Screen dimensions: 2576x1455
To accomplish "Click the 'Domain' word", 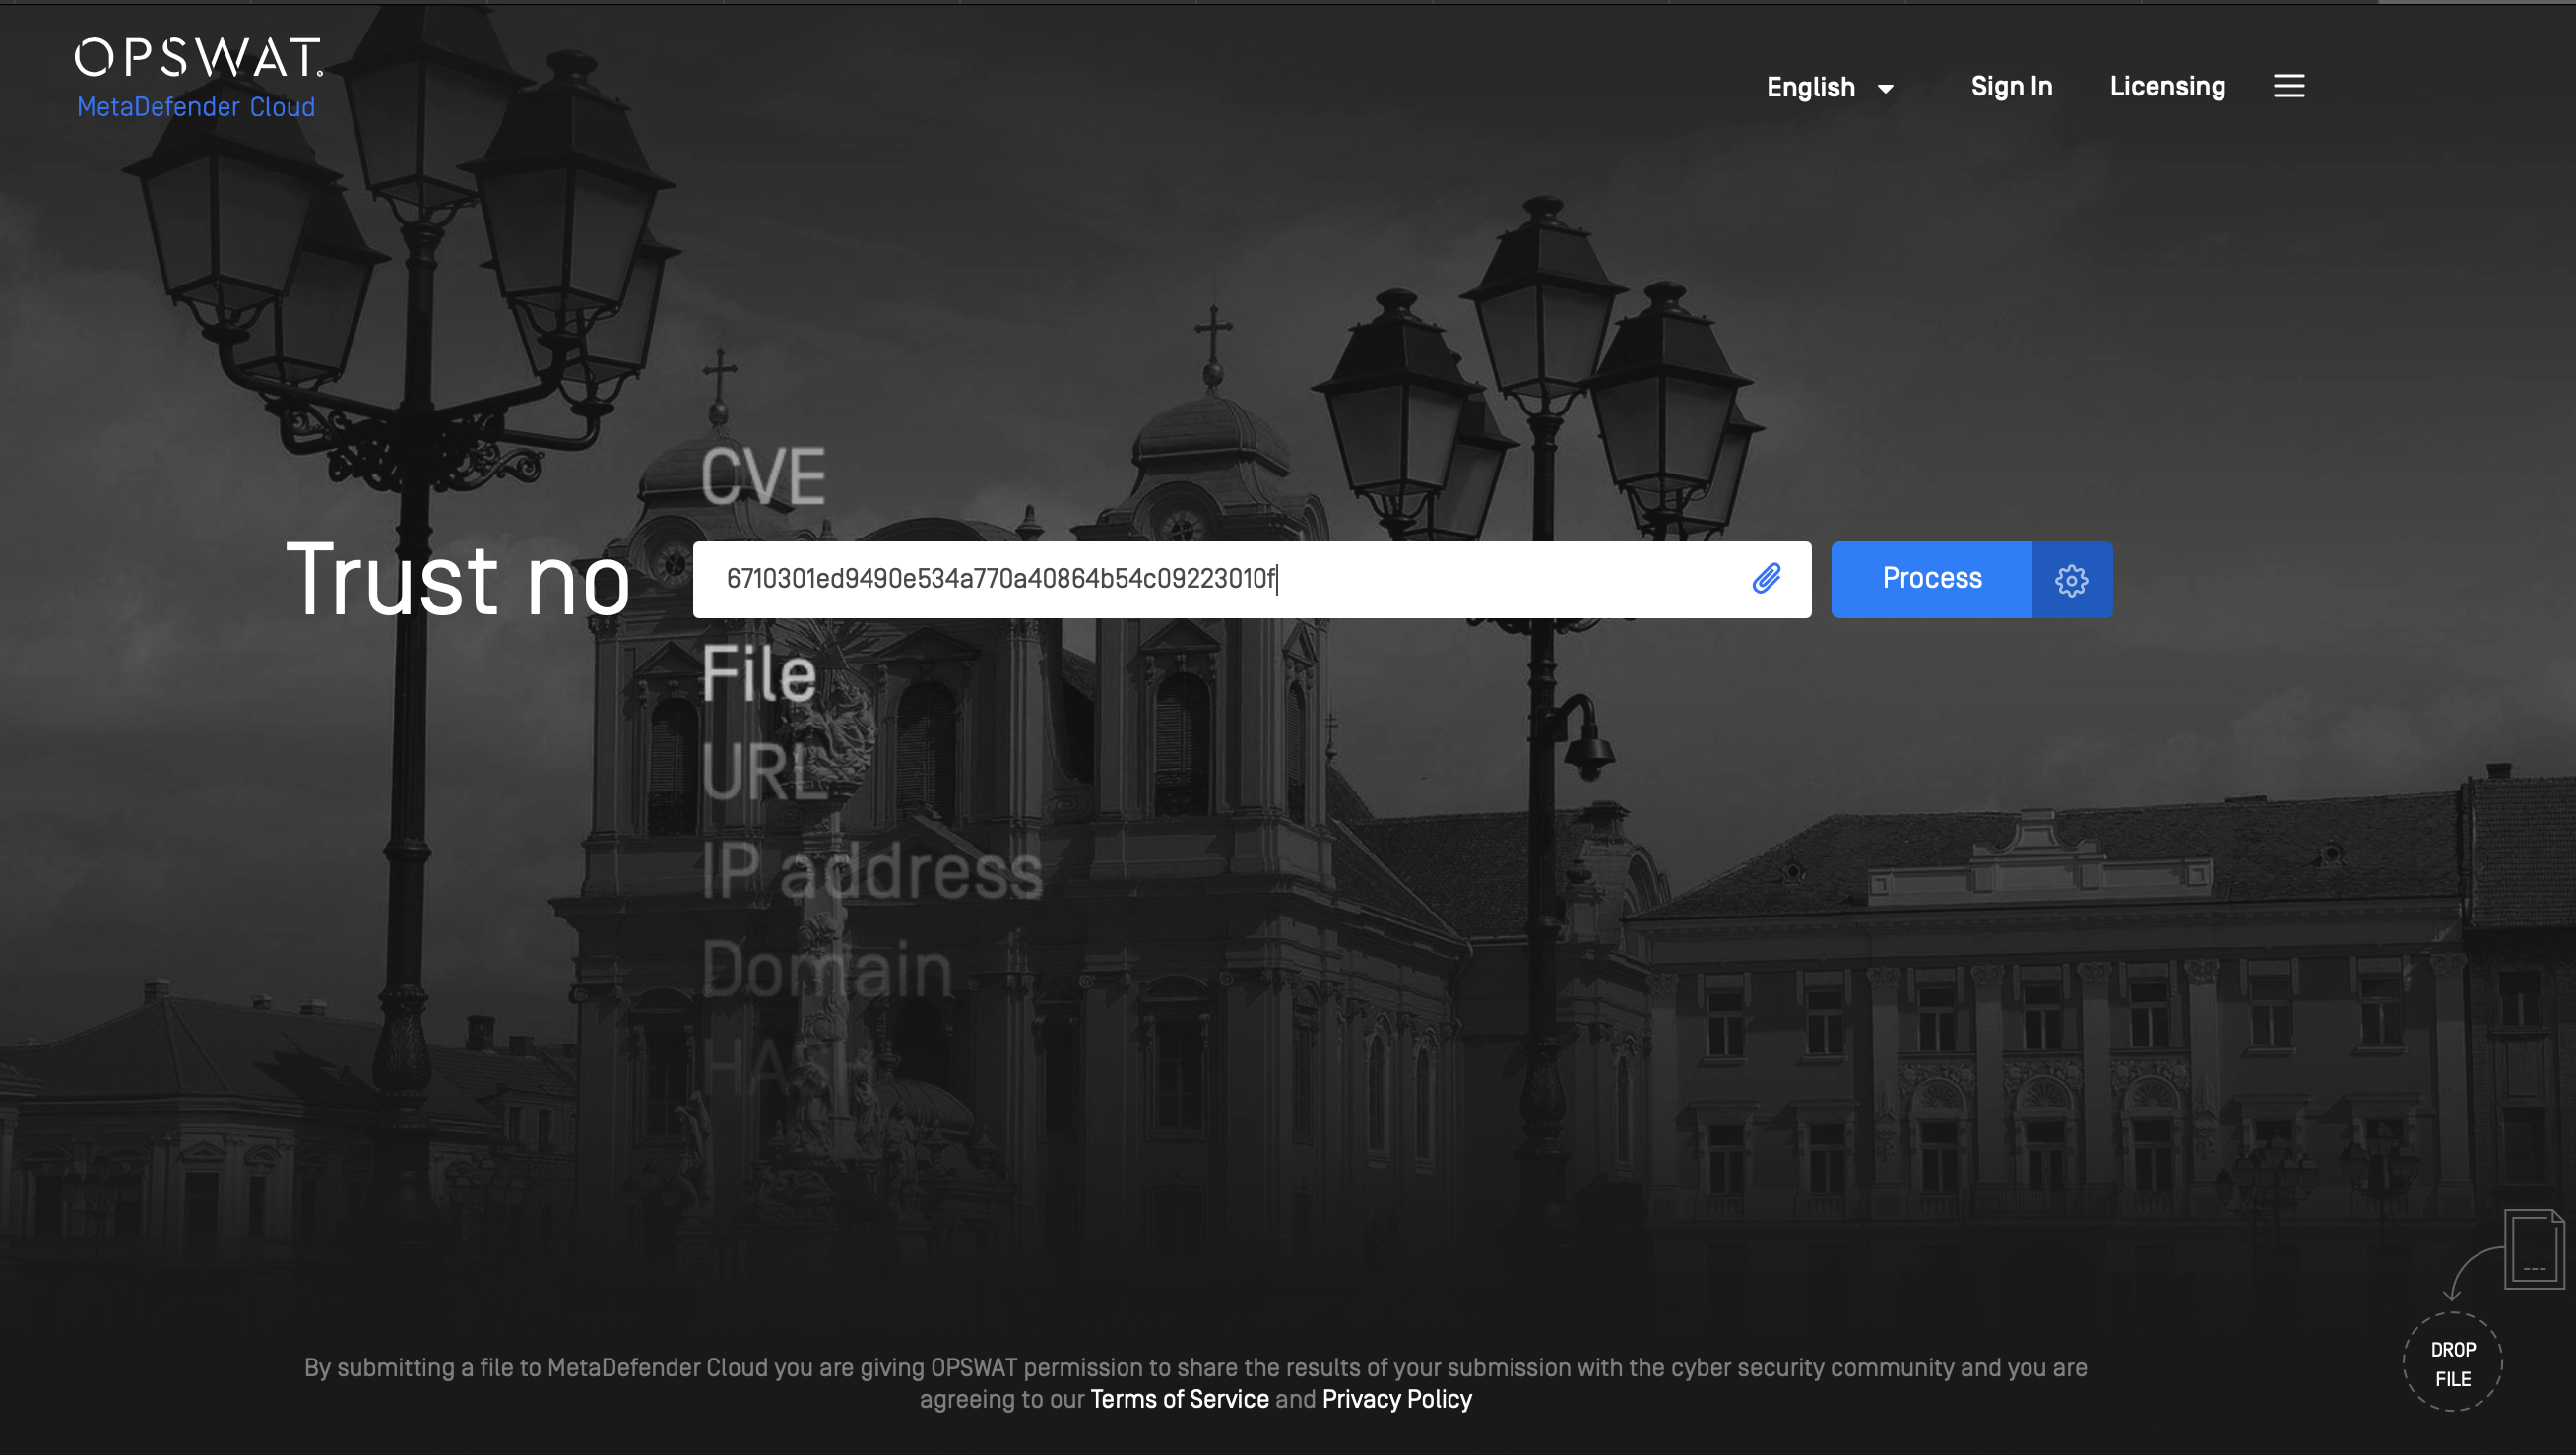I will [x=826, y=968].
